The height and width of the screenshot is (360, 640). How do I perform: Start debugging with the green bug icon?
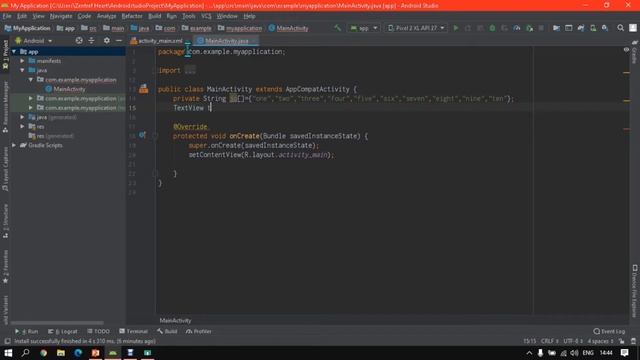[x=492, y=28]
